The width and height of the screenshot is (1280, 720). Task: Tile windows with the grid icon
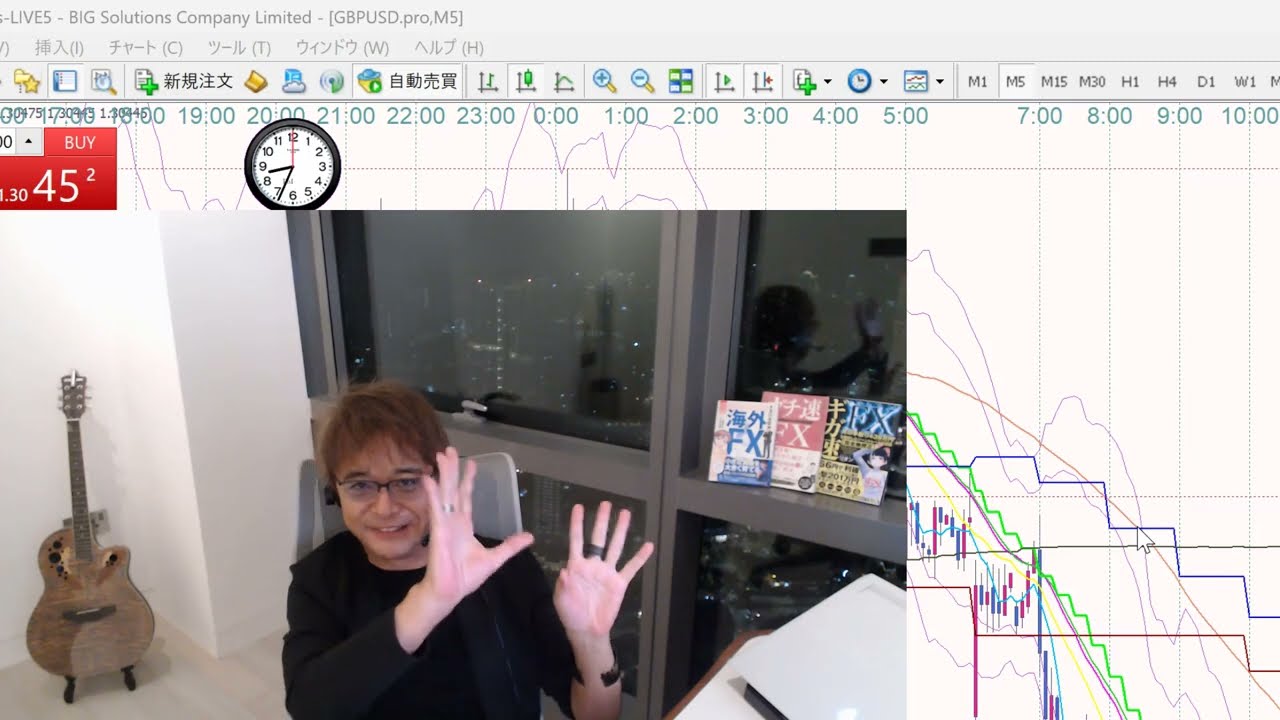tap(681, 81)
